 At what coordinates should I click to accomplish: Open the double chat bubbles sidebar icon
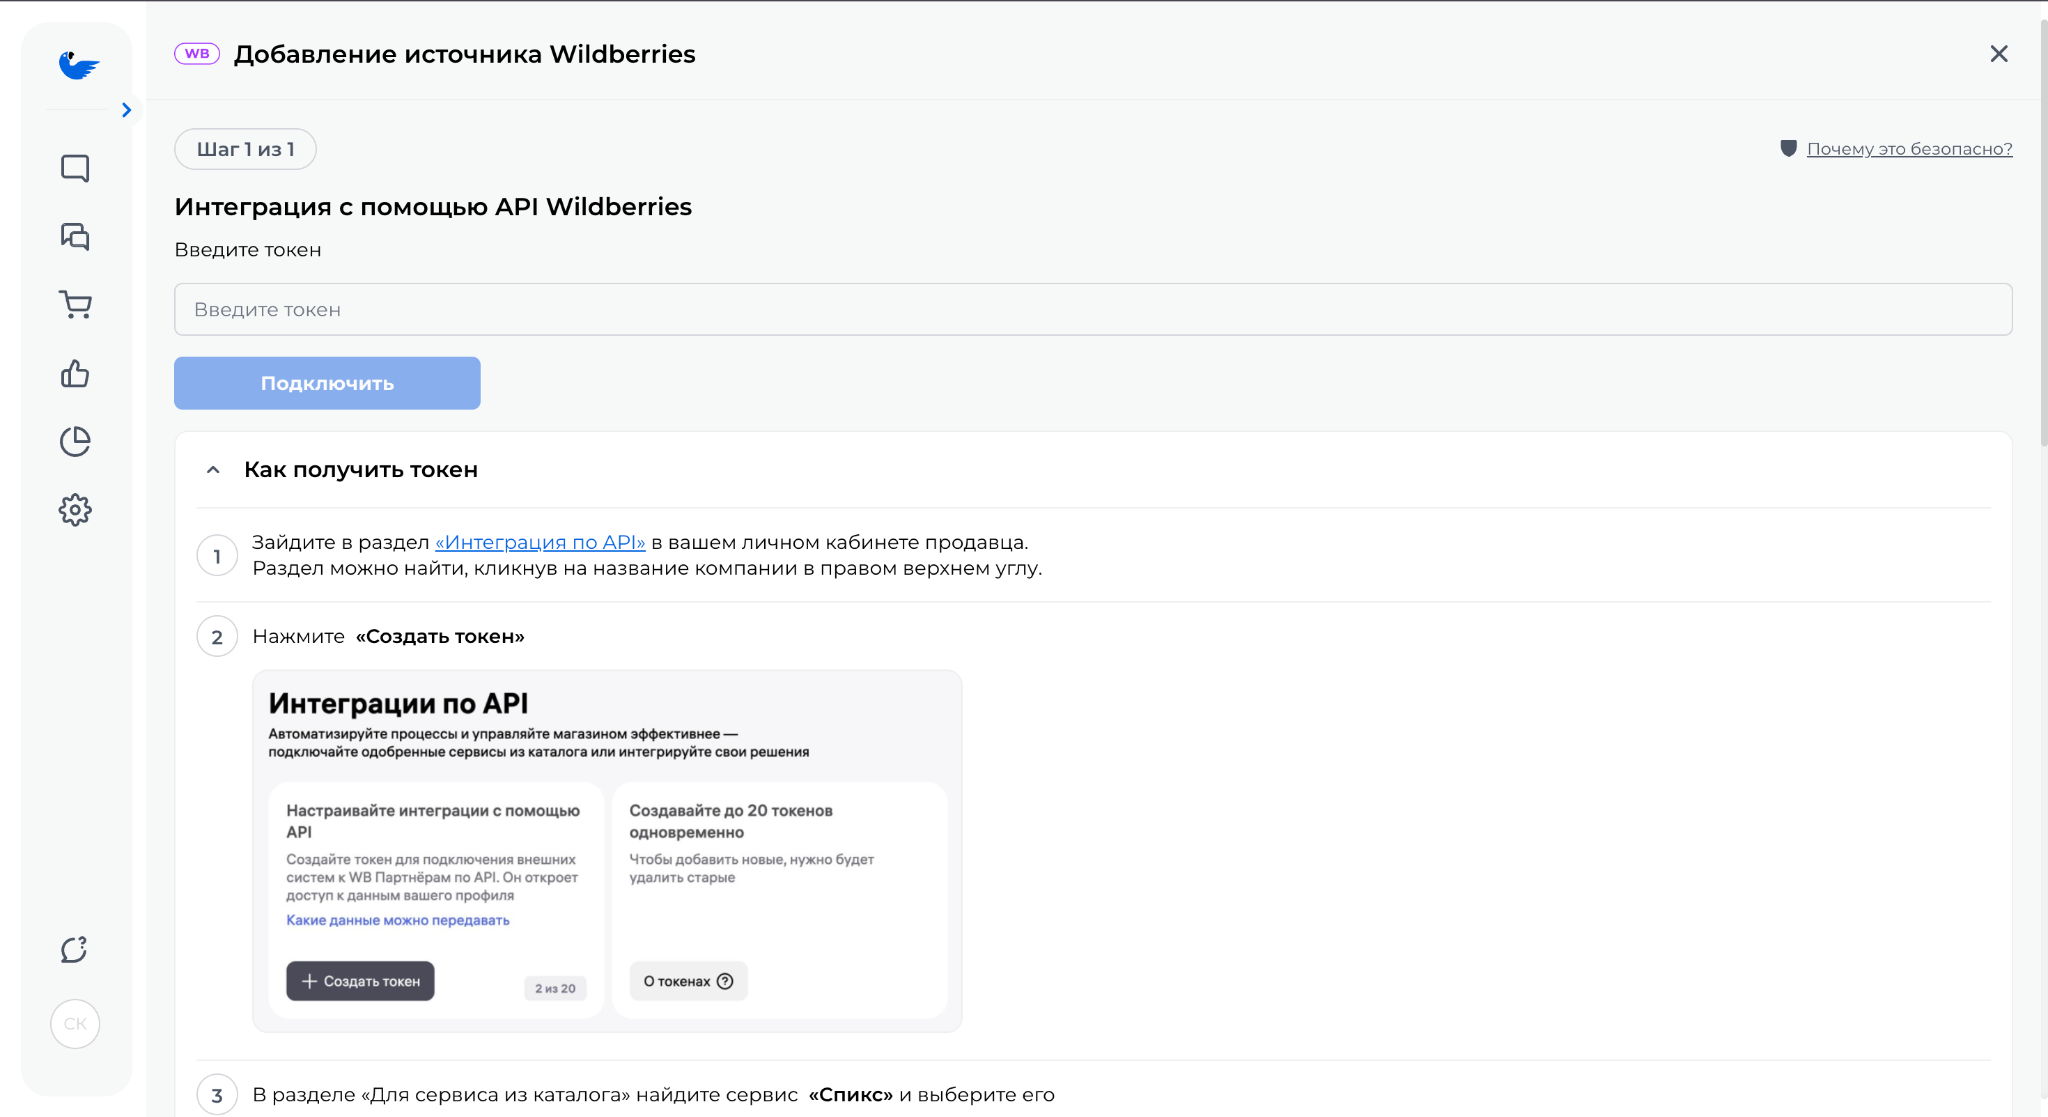75,236
